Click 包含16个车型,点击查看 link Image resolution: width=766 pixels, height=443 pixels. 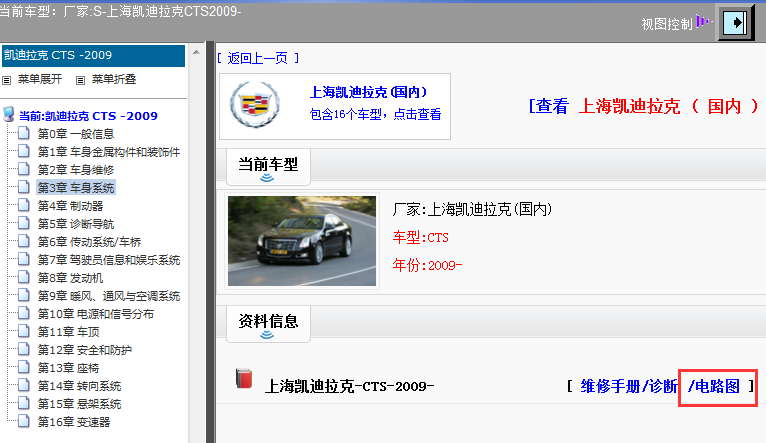pos(375,114)
